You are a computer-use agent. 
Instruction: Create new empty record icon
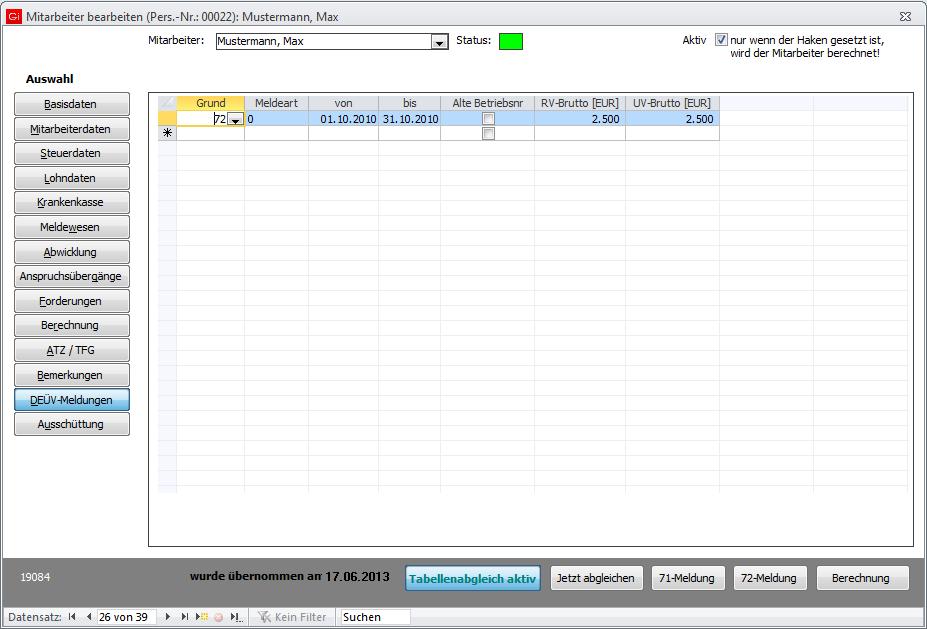(x=202, y=617)
